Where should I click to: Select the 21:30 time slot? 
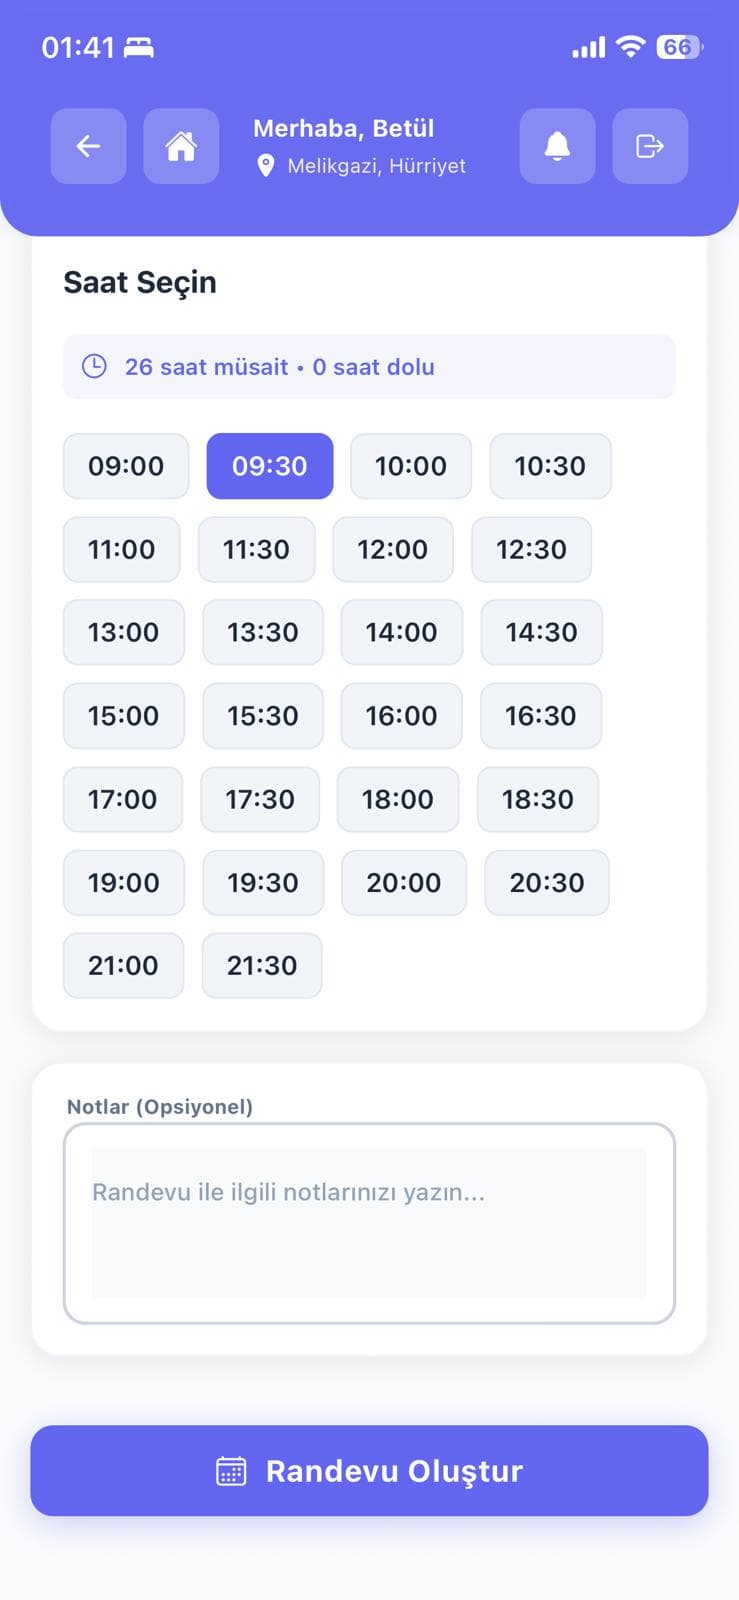(262, 965)
